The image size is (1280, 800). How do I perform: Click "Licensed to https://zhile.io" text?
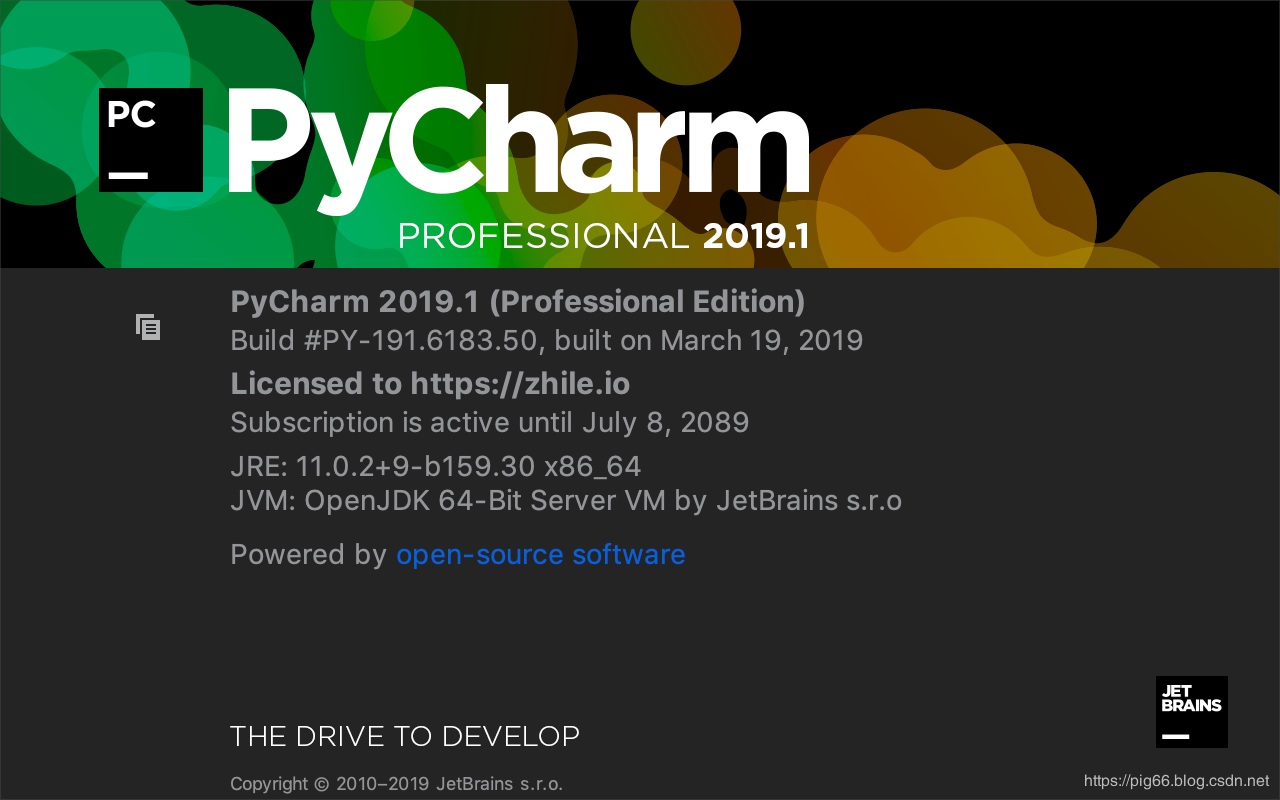(430, 384)
